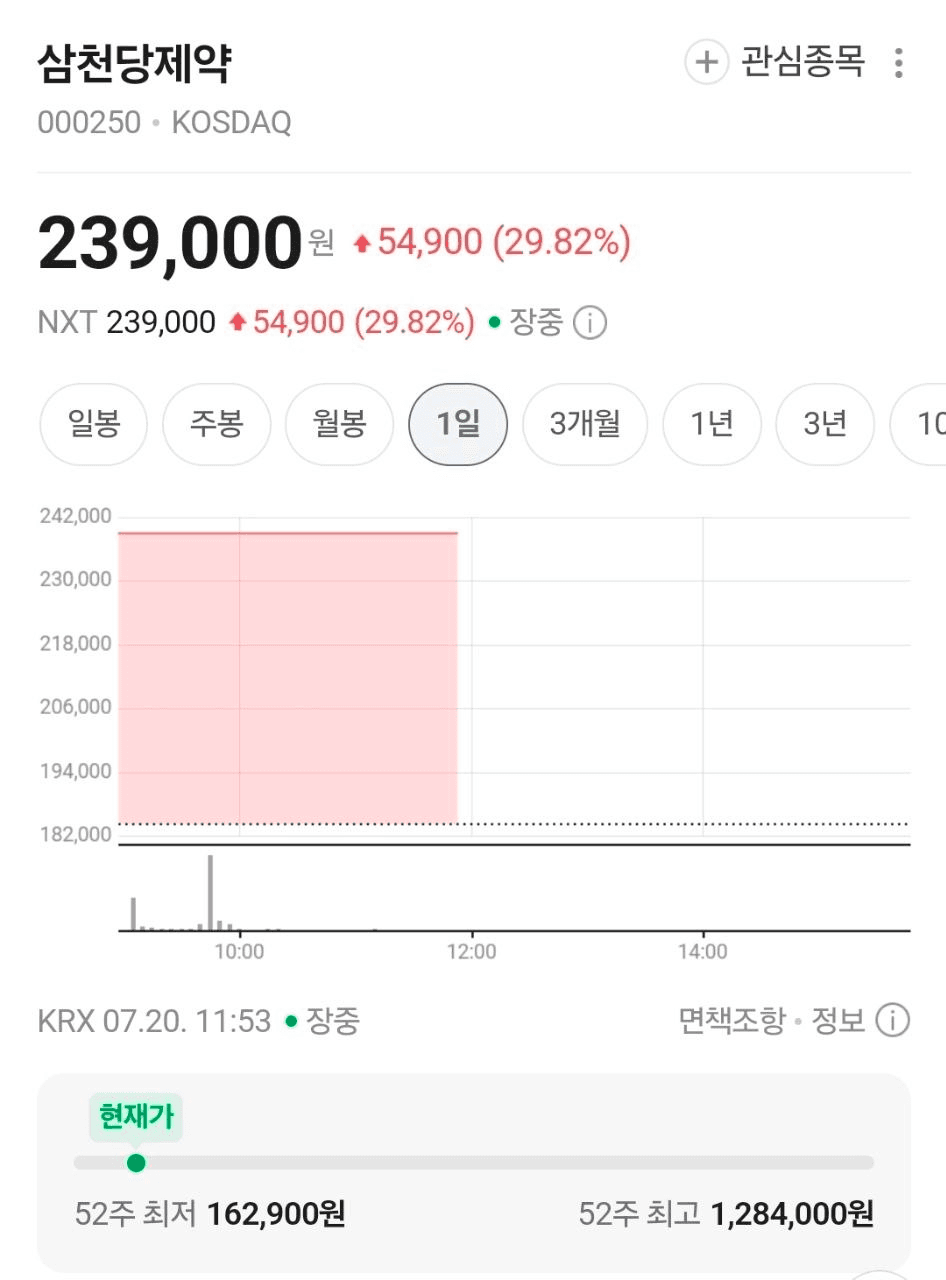Open the 면책조항 link
This screenshot has width=946, height=1280.
(x=732, y=1021)
